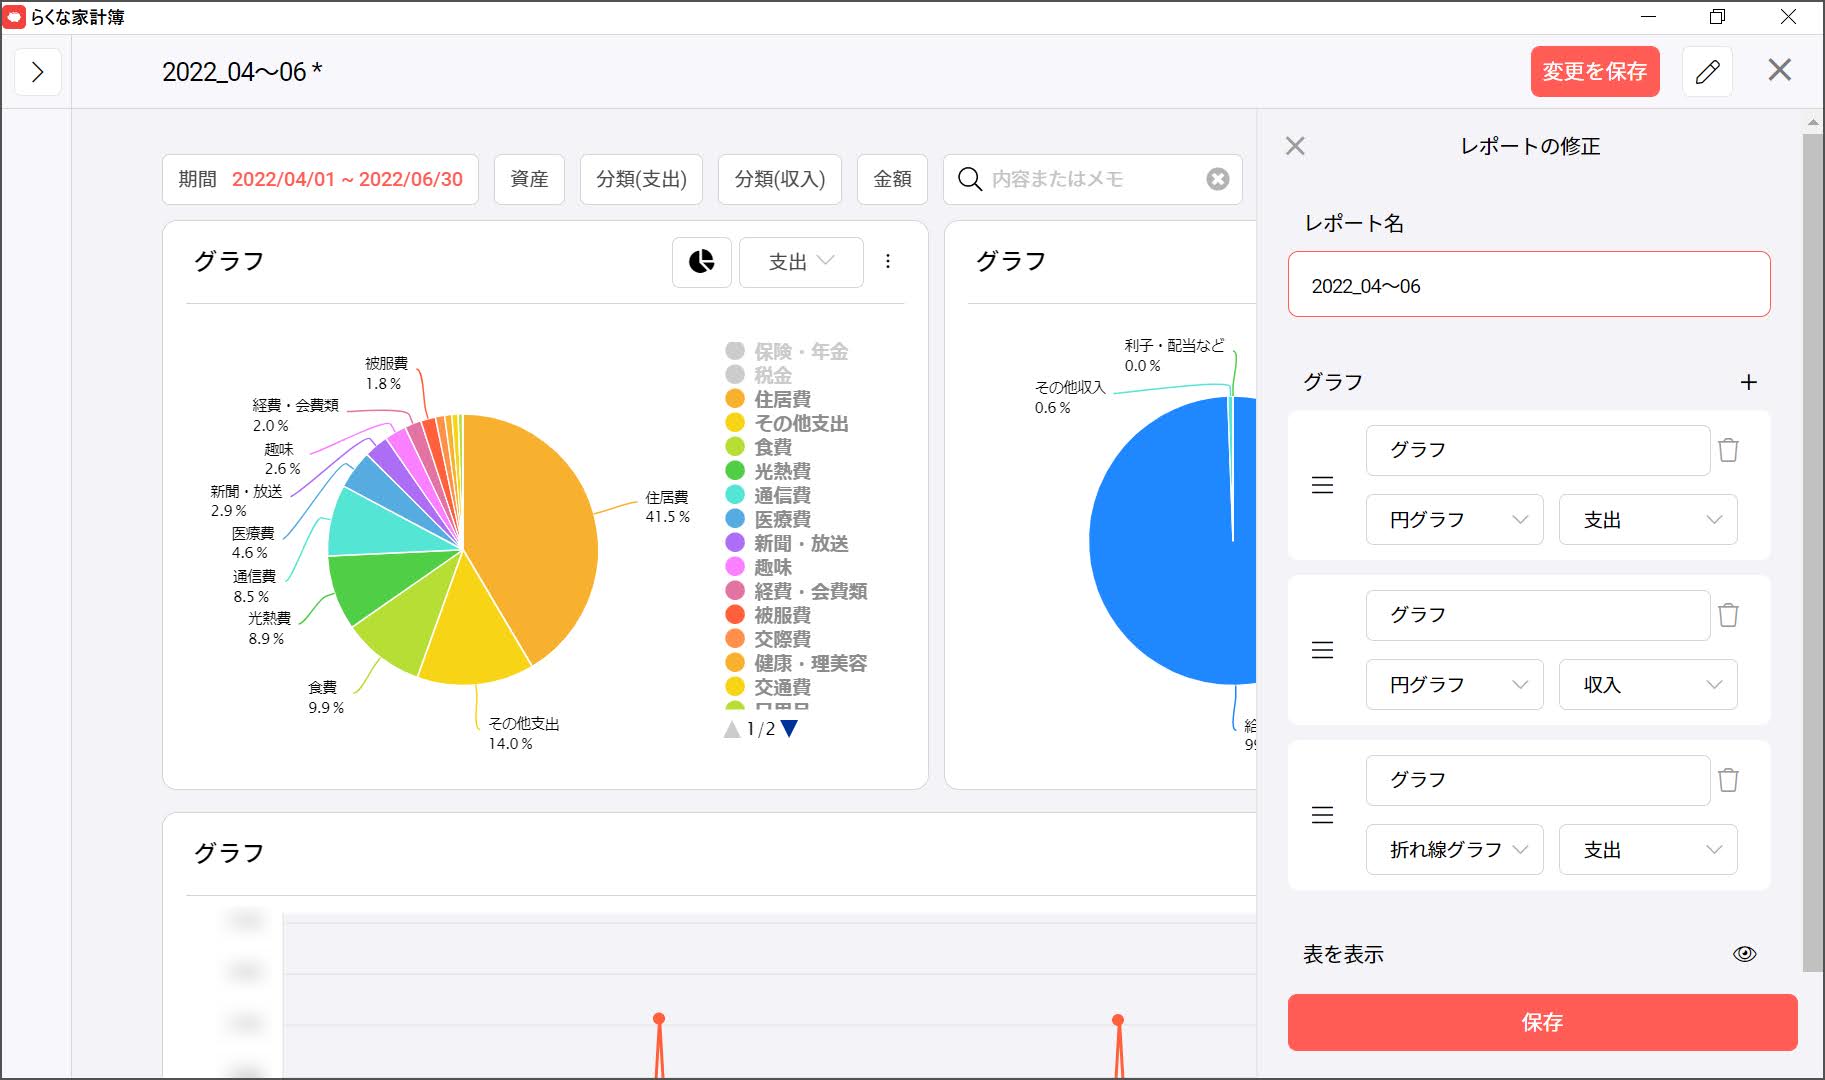Viewport: 1825px width, 1080px height.
Task: Open the 資産 filter
Action: coord(529,179)
